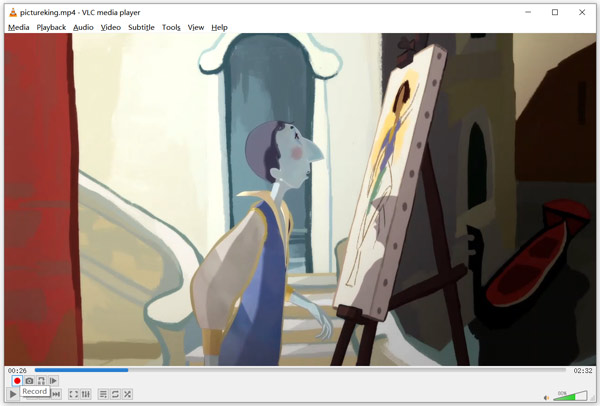Click the red Record button
The width and height of the screenshot is (600, 406).
pos(17,380)
